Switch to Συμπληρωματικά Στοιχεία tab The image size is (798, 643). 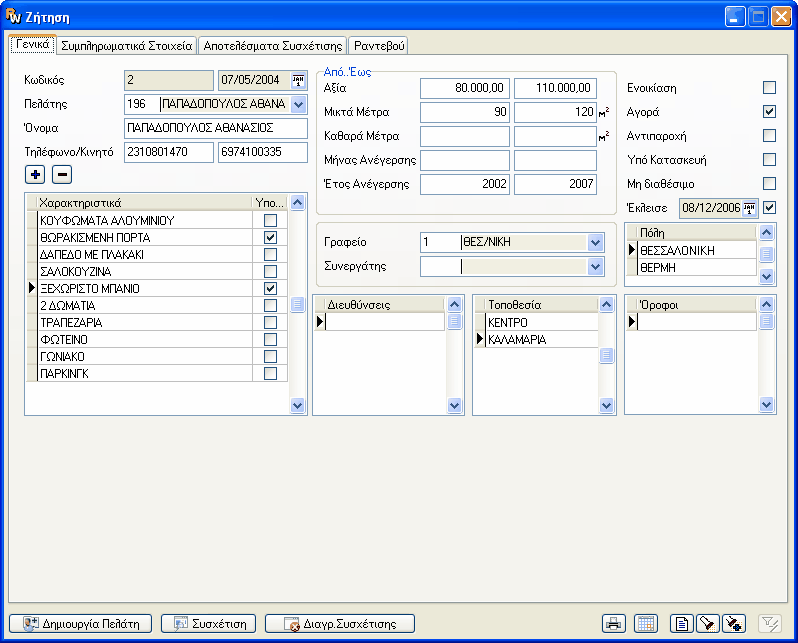tap(127, 46)
